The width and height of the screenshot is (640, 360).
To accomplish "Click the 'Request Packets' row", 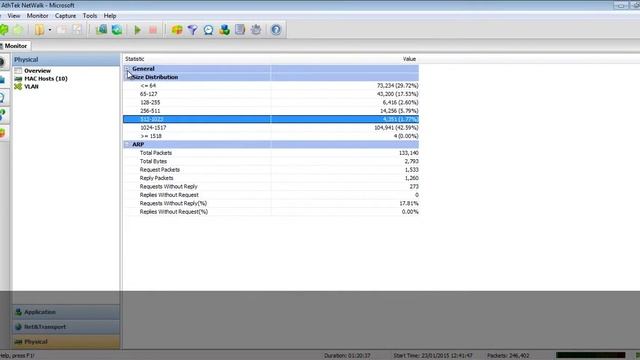I will (x=271, y=169).
